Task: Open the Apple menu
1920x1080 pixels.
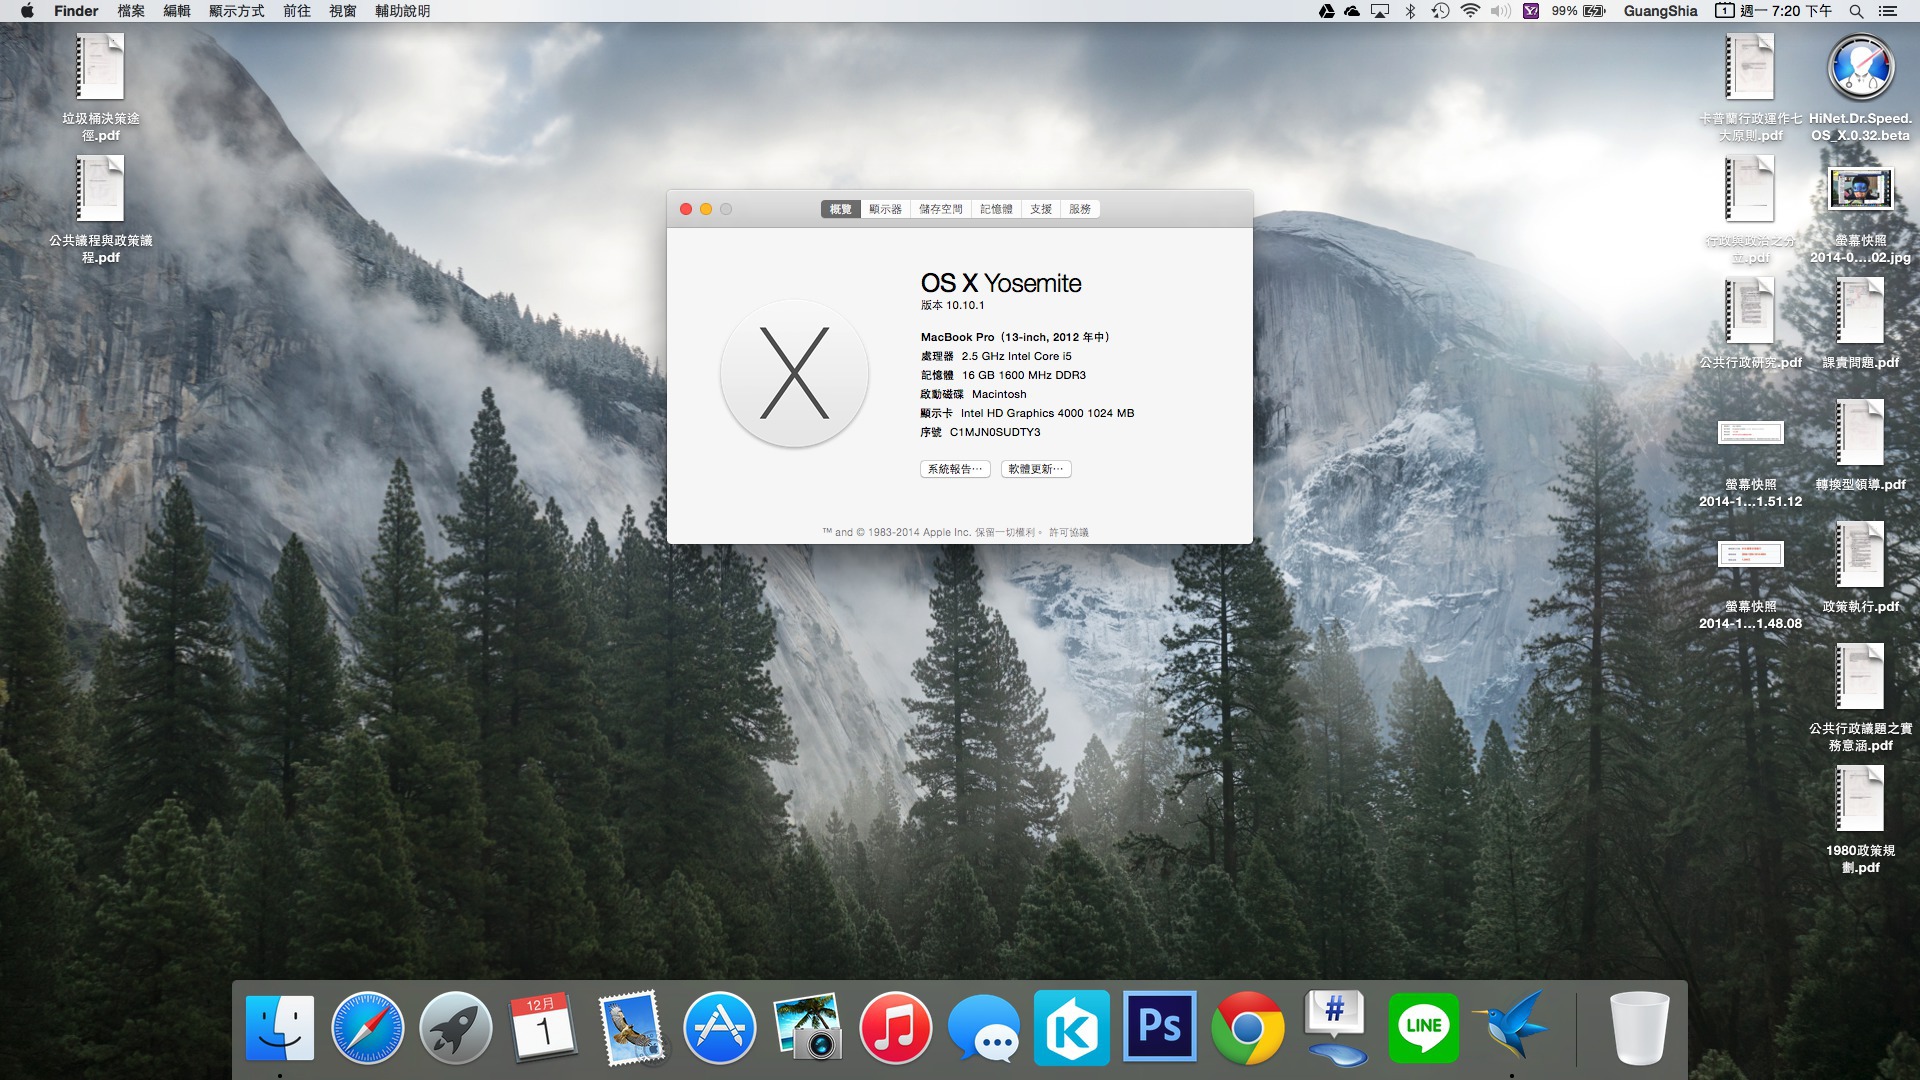Action: pos(27,11)
